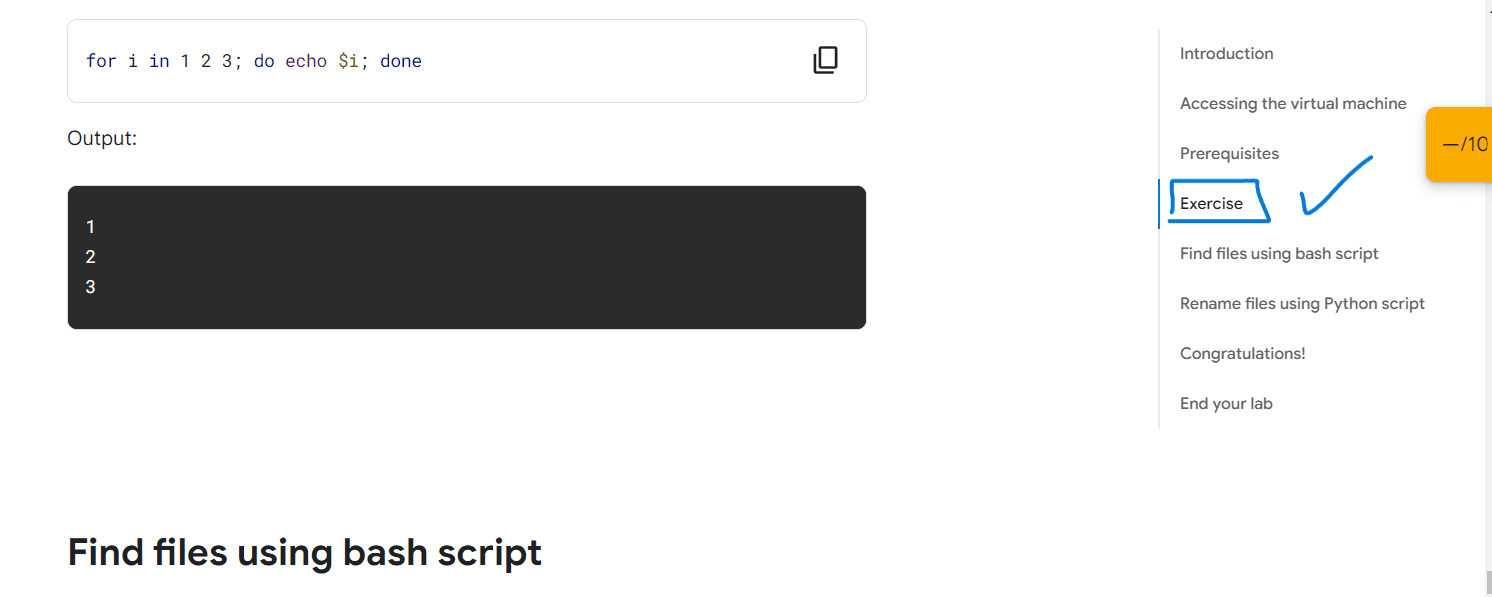Go to Prerequisites in the sidebar
Screen dimensions: 1492x597
point(1229,153)
